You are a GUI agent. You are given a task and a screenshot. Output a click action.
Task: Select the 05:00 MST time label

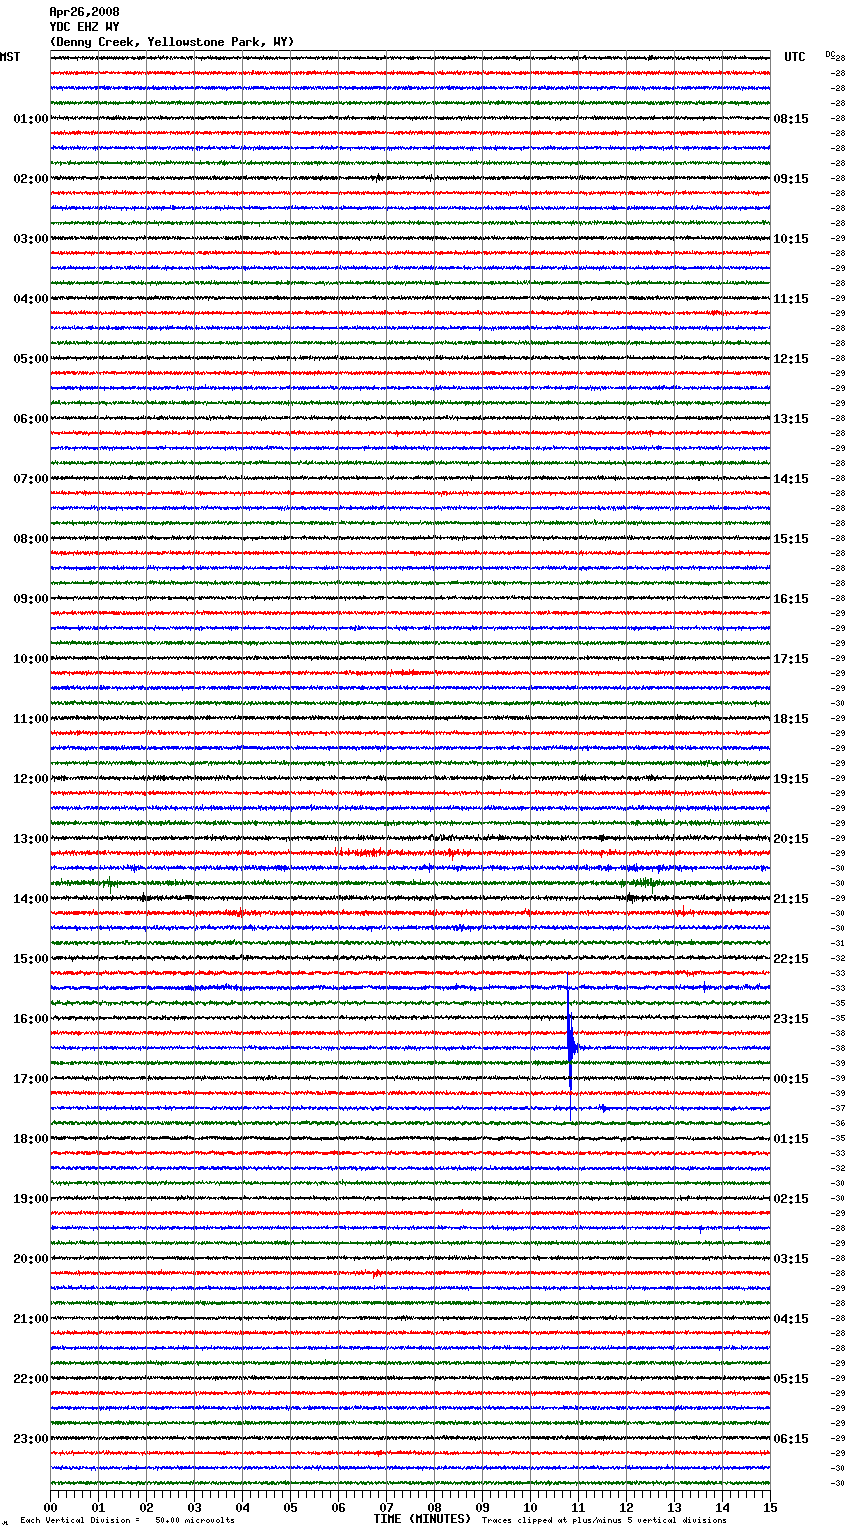click(x=31, y=359)
